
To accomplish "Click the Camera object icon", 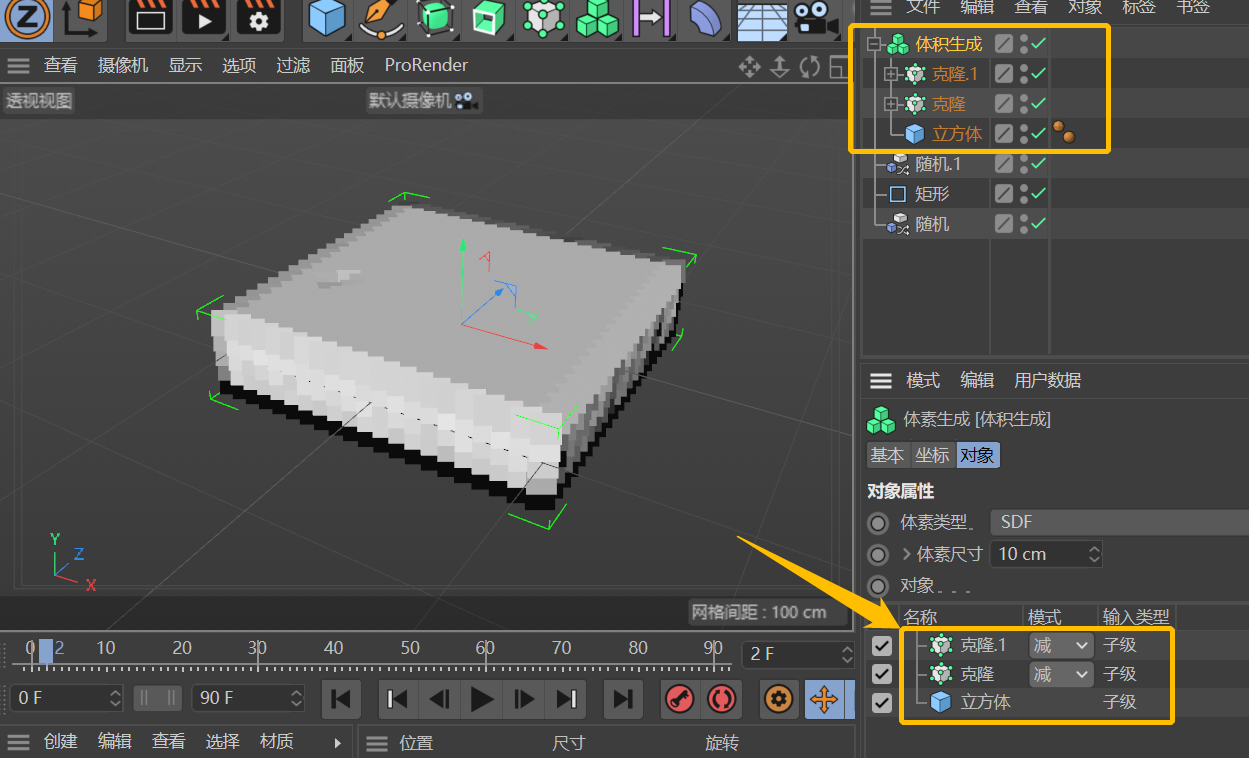I will (815, 17).
